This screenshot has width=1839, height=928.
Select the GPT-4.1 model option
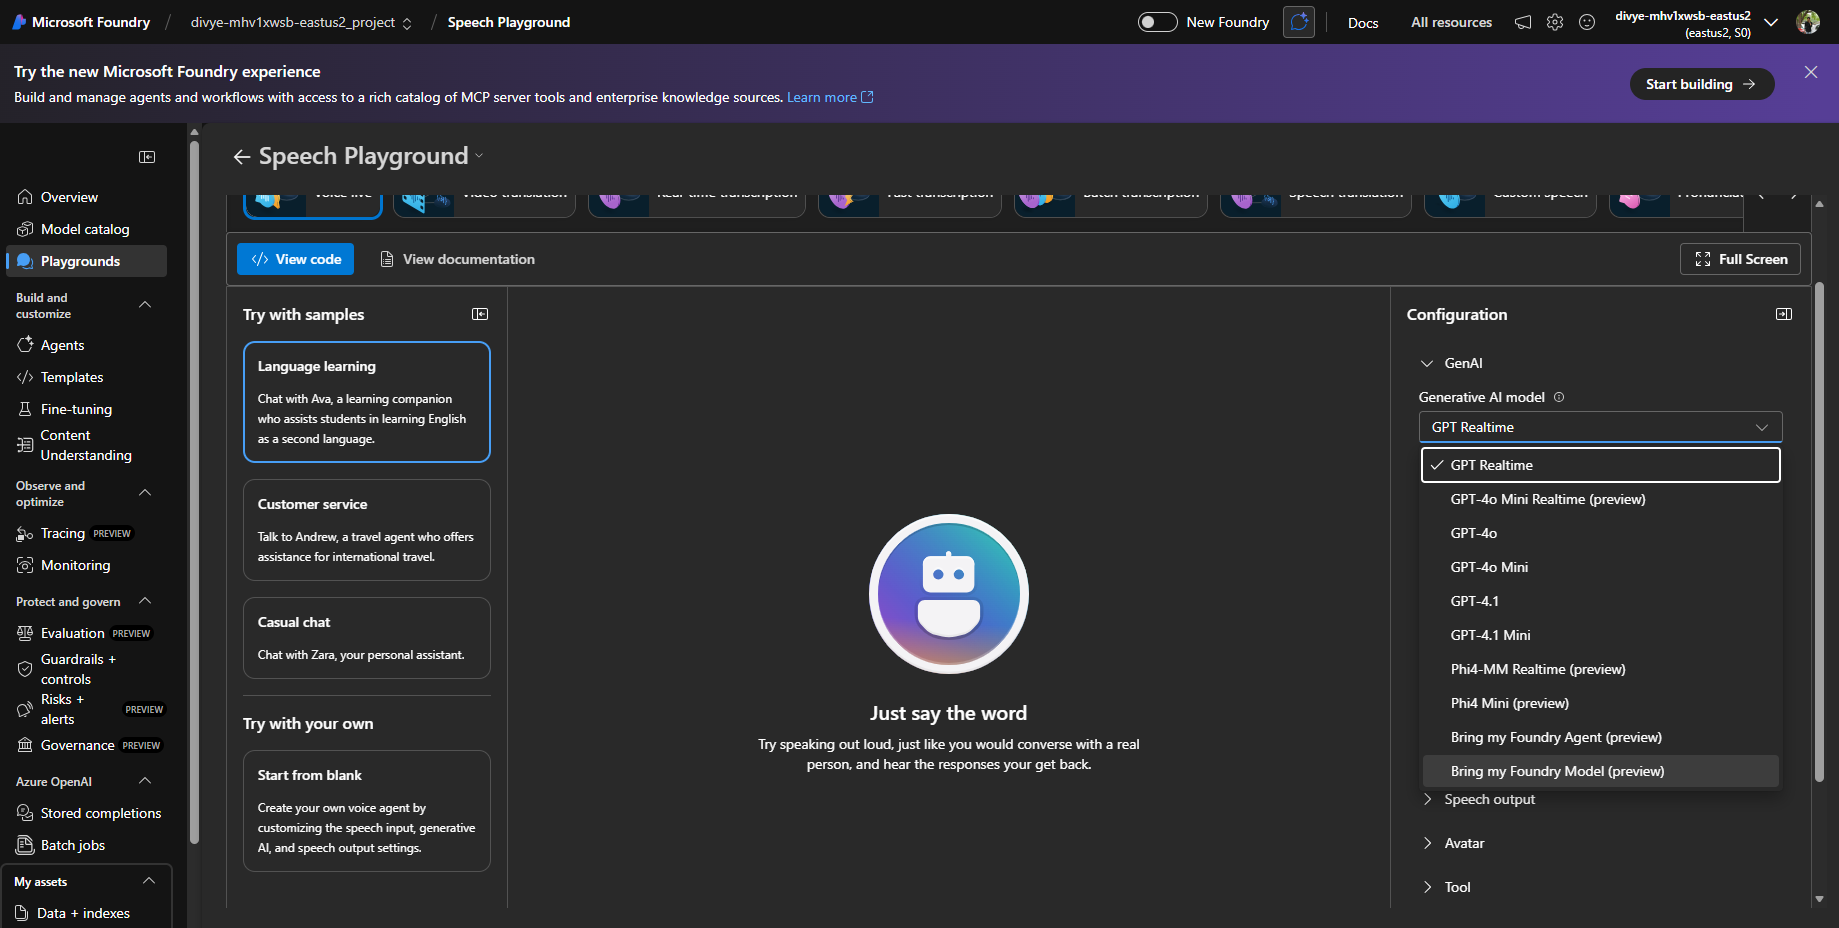pos(1600,601)
